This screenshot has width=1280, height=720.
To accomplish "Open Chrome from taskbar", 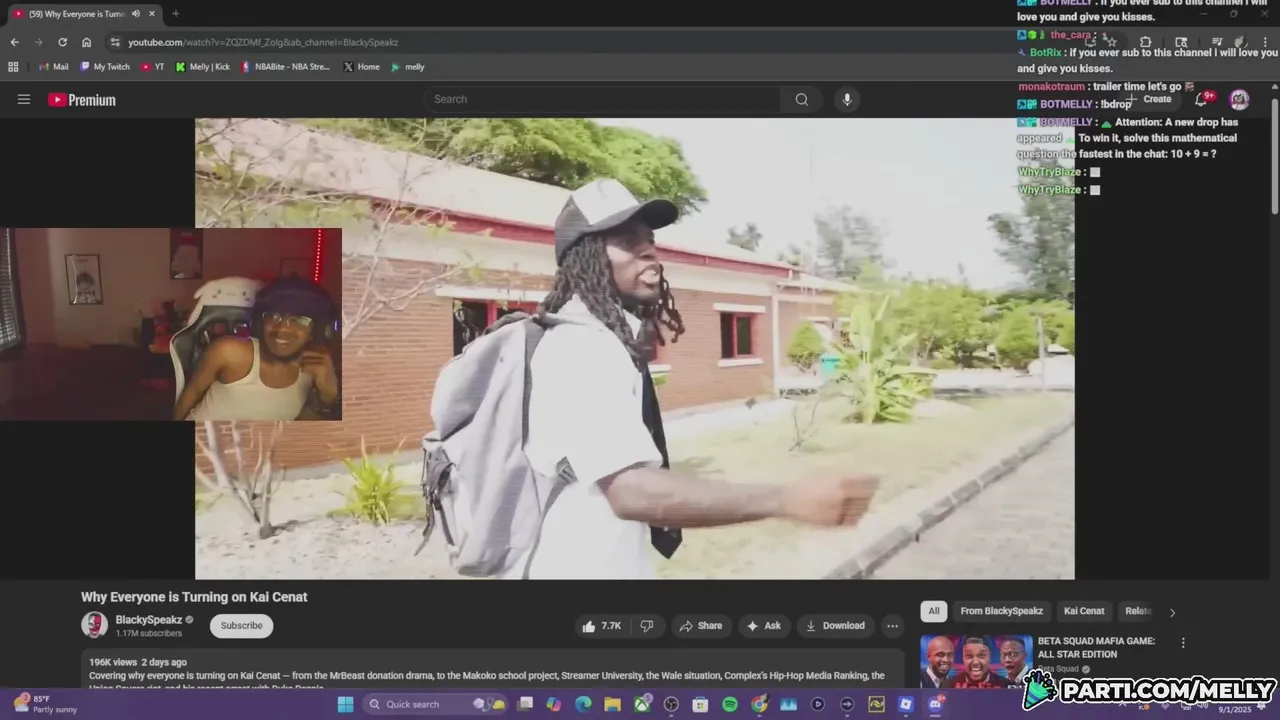I will pyautogui.click(x=759, y=704).
